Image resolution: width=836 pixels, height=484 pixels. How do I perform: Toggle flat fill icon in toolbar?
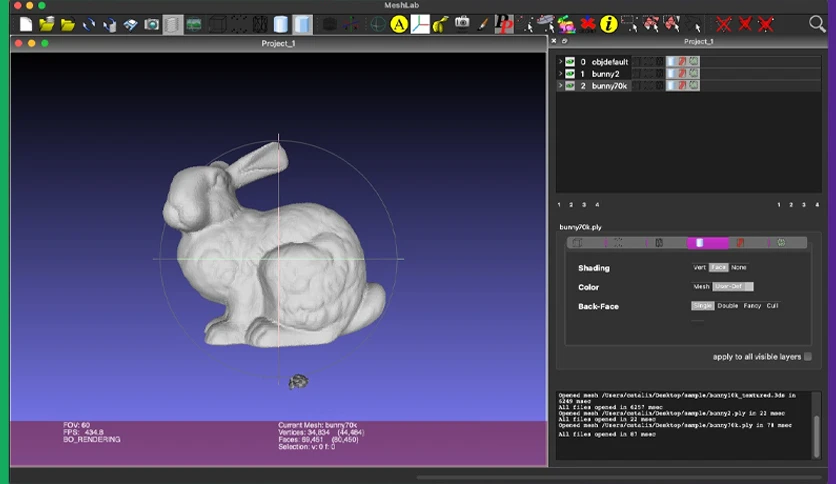pos(302,25)
